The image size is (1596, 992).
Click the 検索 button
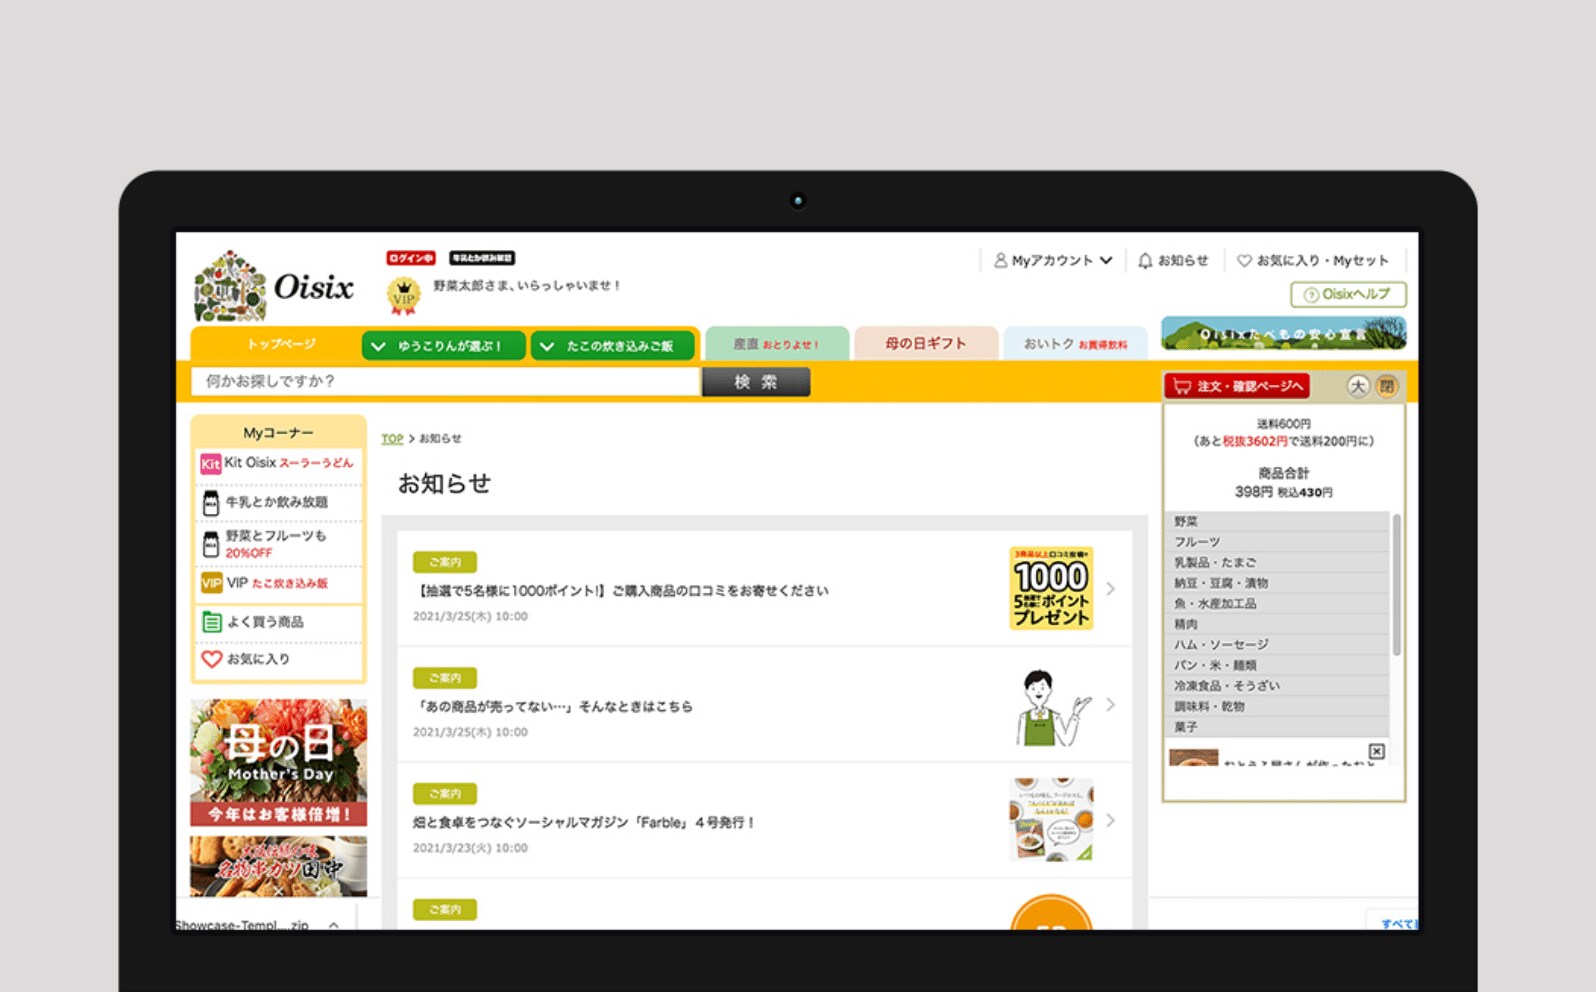click(x=756, y=382)
